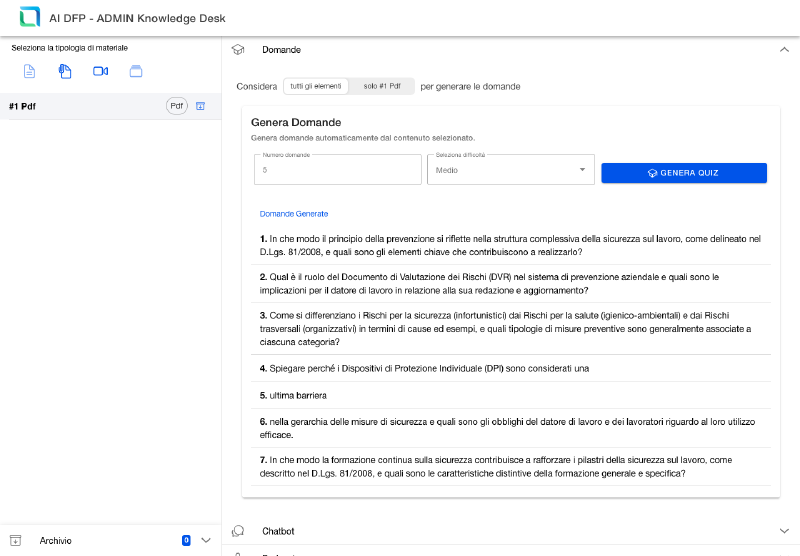The height and width of the screenshot is (556, 800).
Task: Click the Domande graduation cap icon
Action: tap(238, 49)
